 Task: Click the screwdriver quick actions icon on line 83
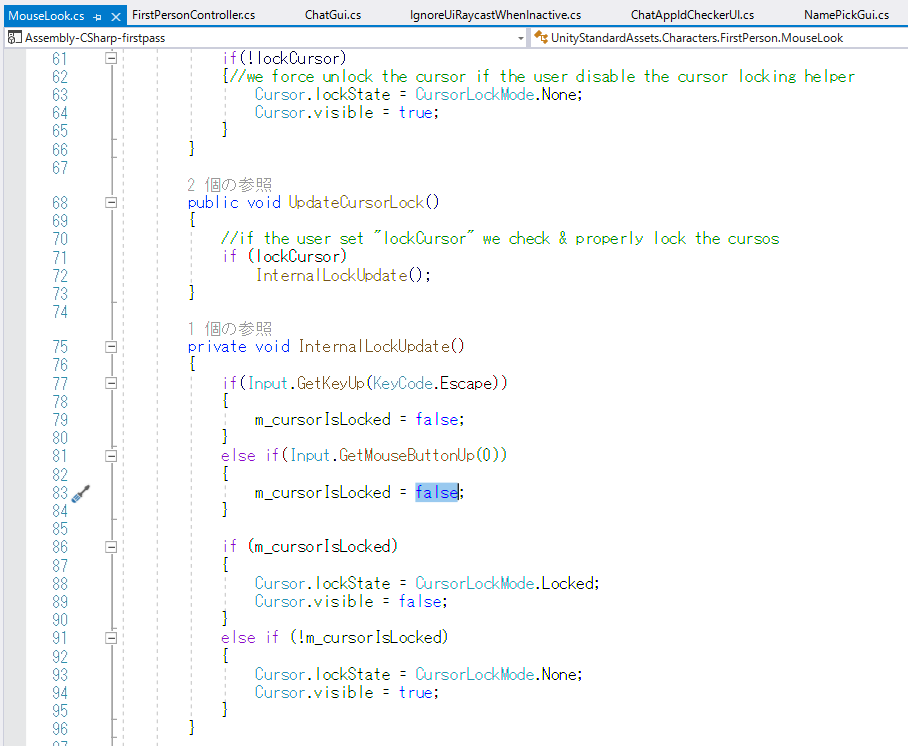pyautogui.click(x=81, y=493)
